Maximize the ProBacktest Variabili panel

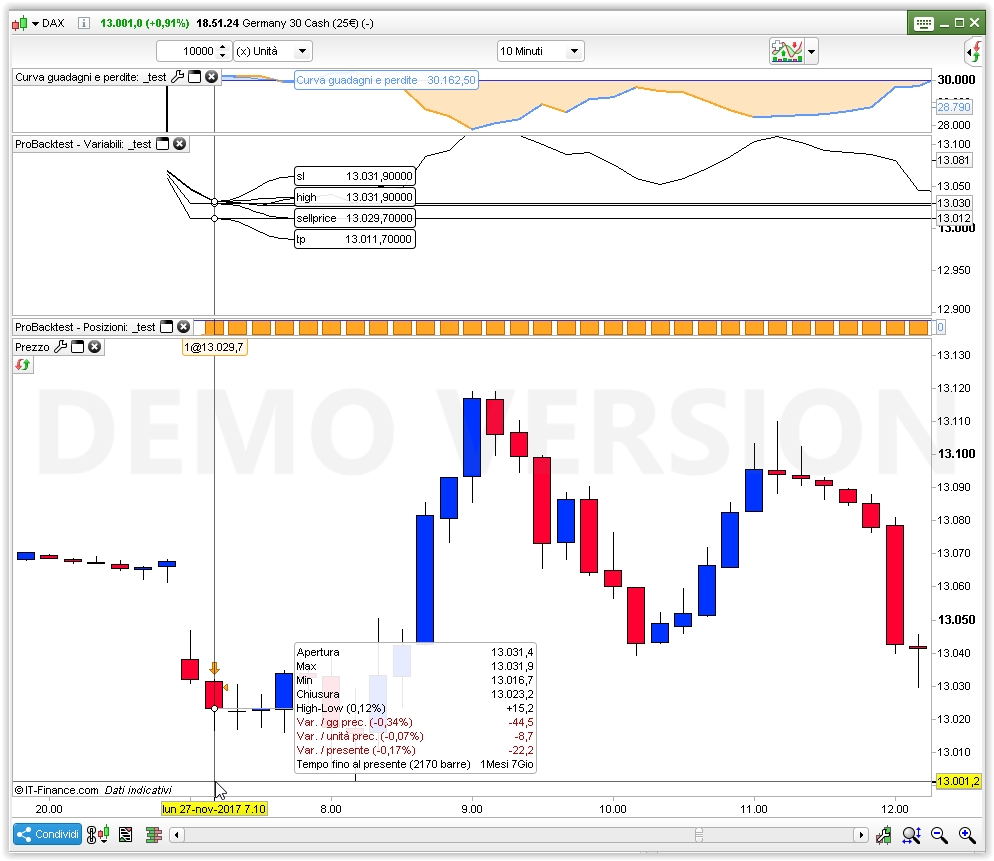tap(163, 144)
